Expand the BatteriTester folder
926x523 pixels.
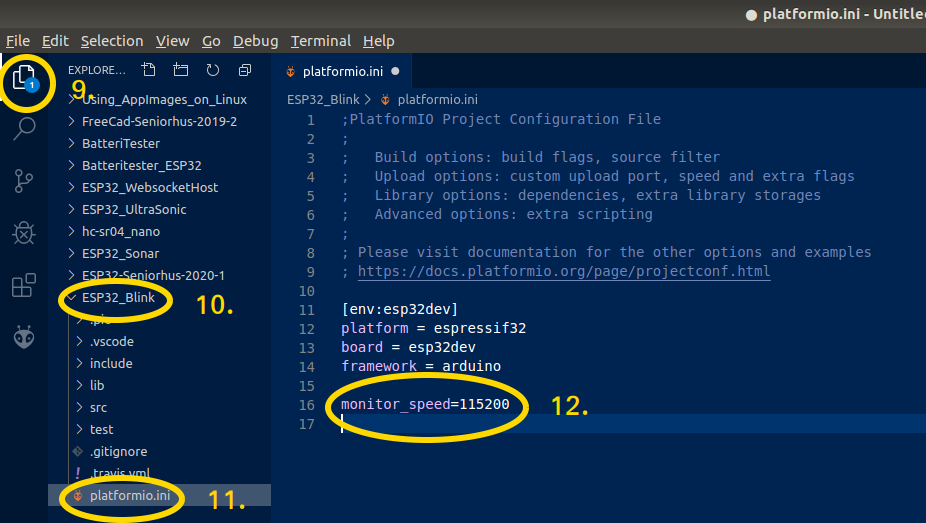click(159, 143)
